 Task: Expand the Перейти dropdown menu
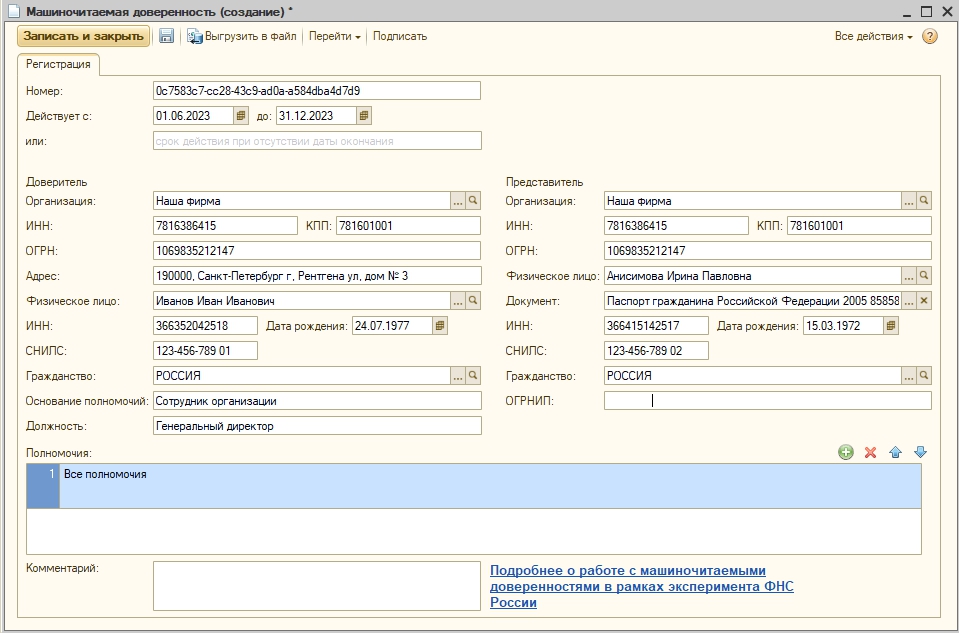(334, 36)
